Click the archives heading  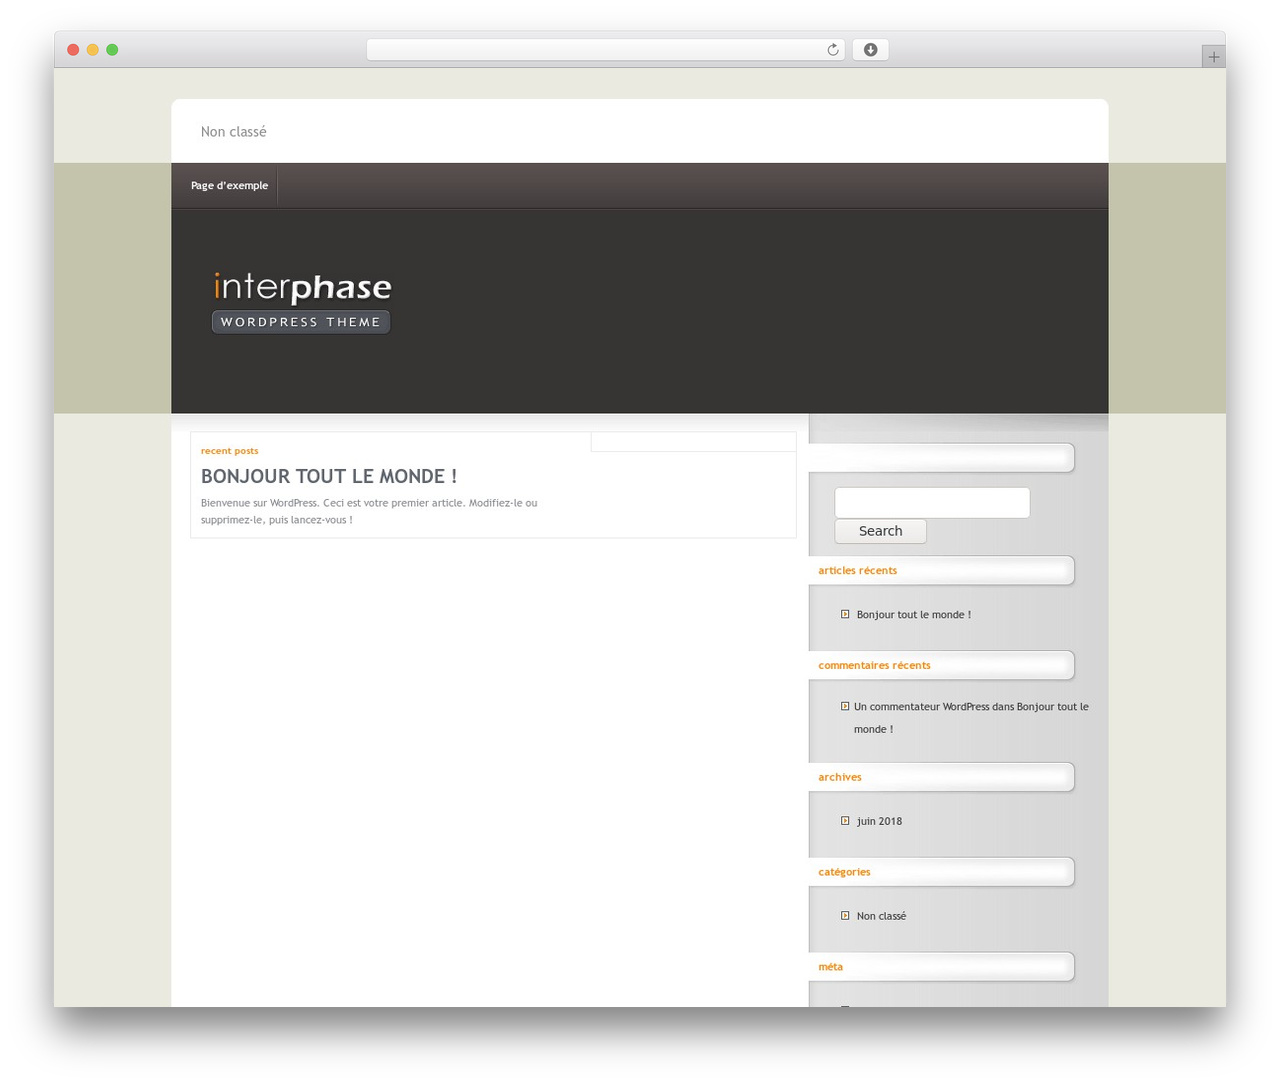click(839, 777)
